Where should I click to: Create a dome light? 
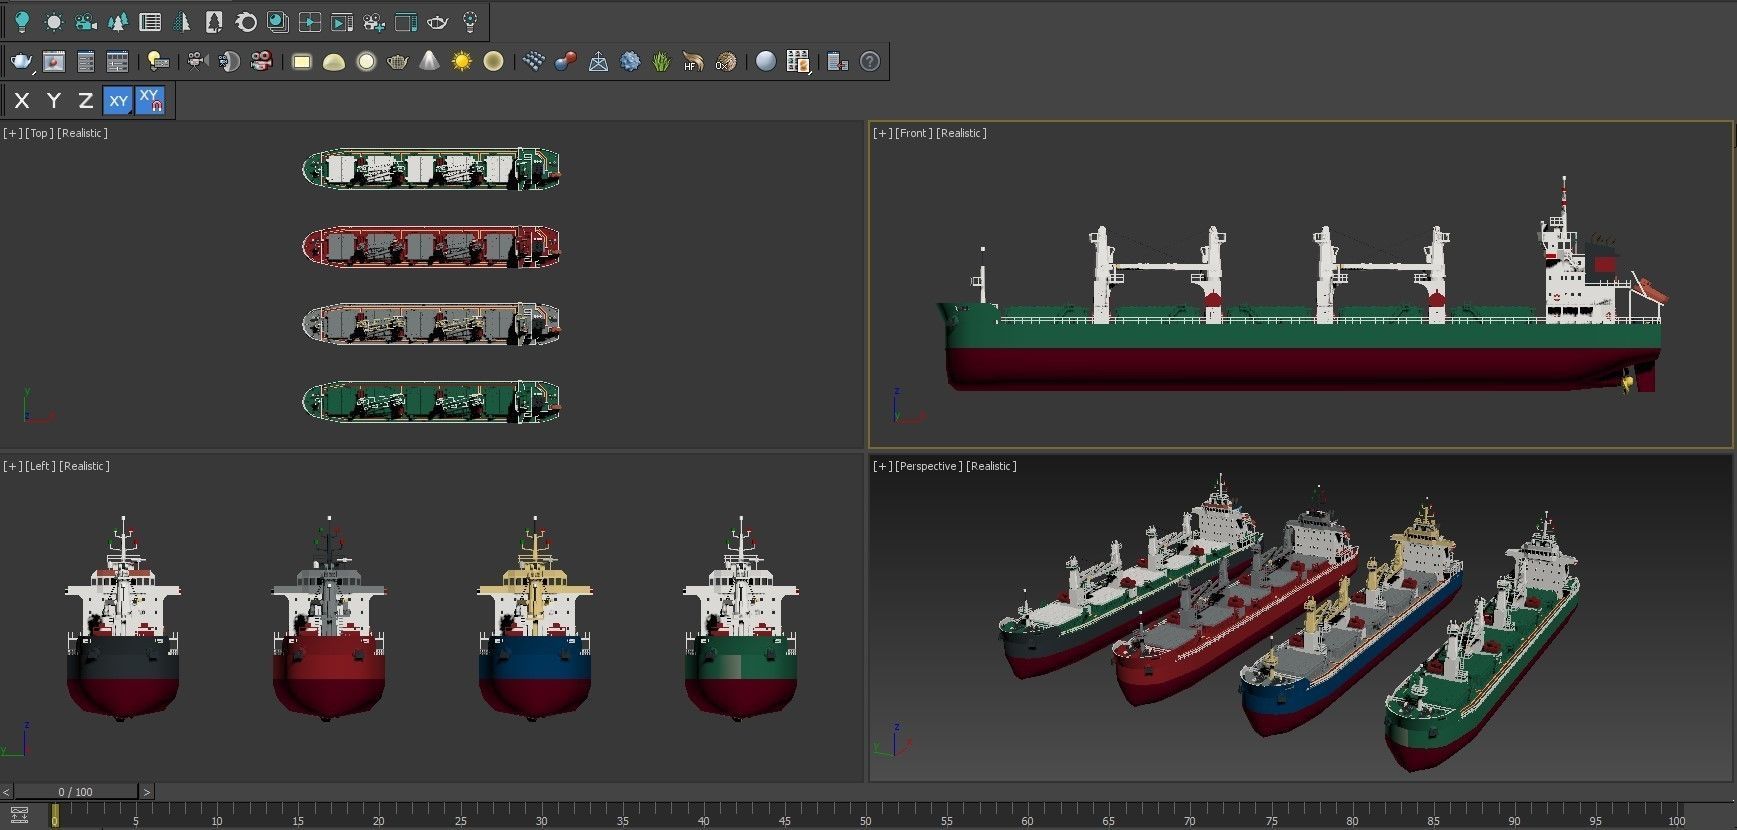click(x=334, y=62)
